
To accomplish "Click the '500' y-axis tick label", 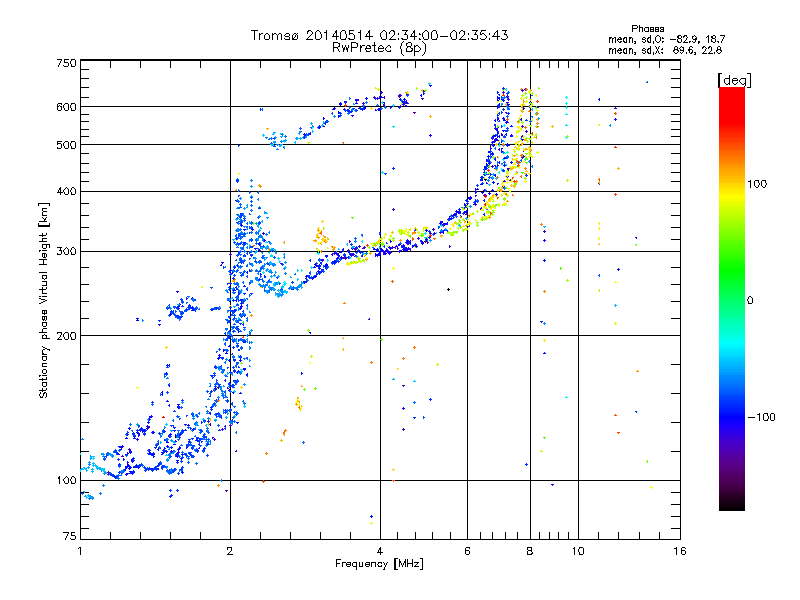I will coord(67,145).
